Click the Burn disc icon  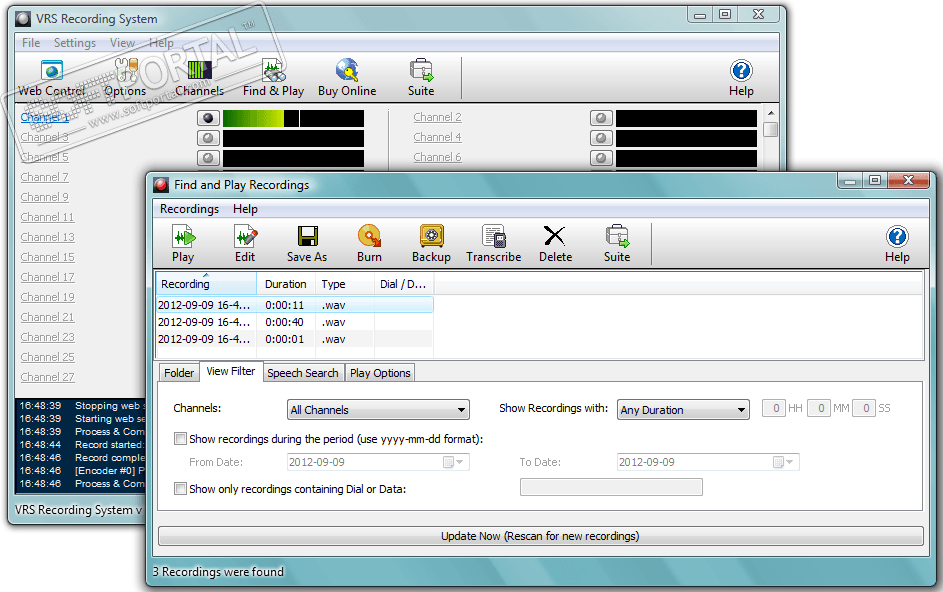tap(369, 236)
